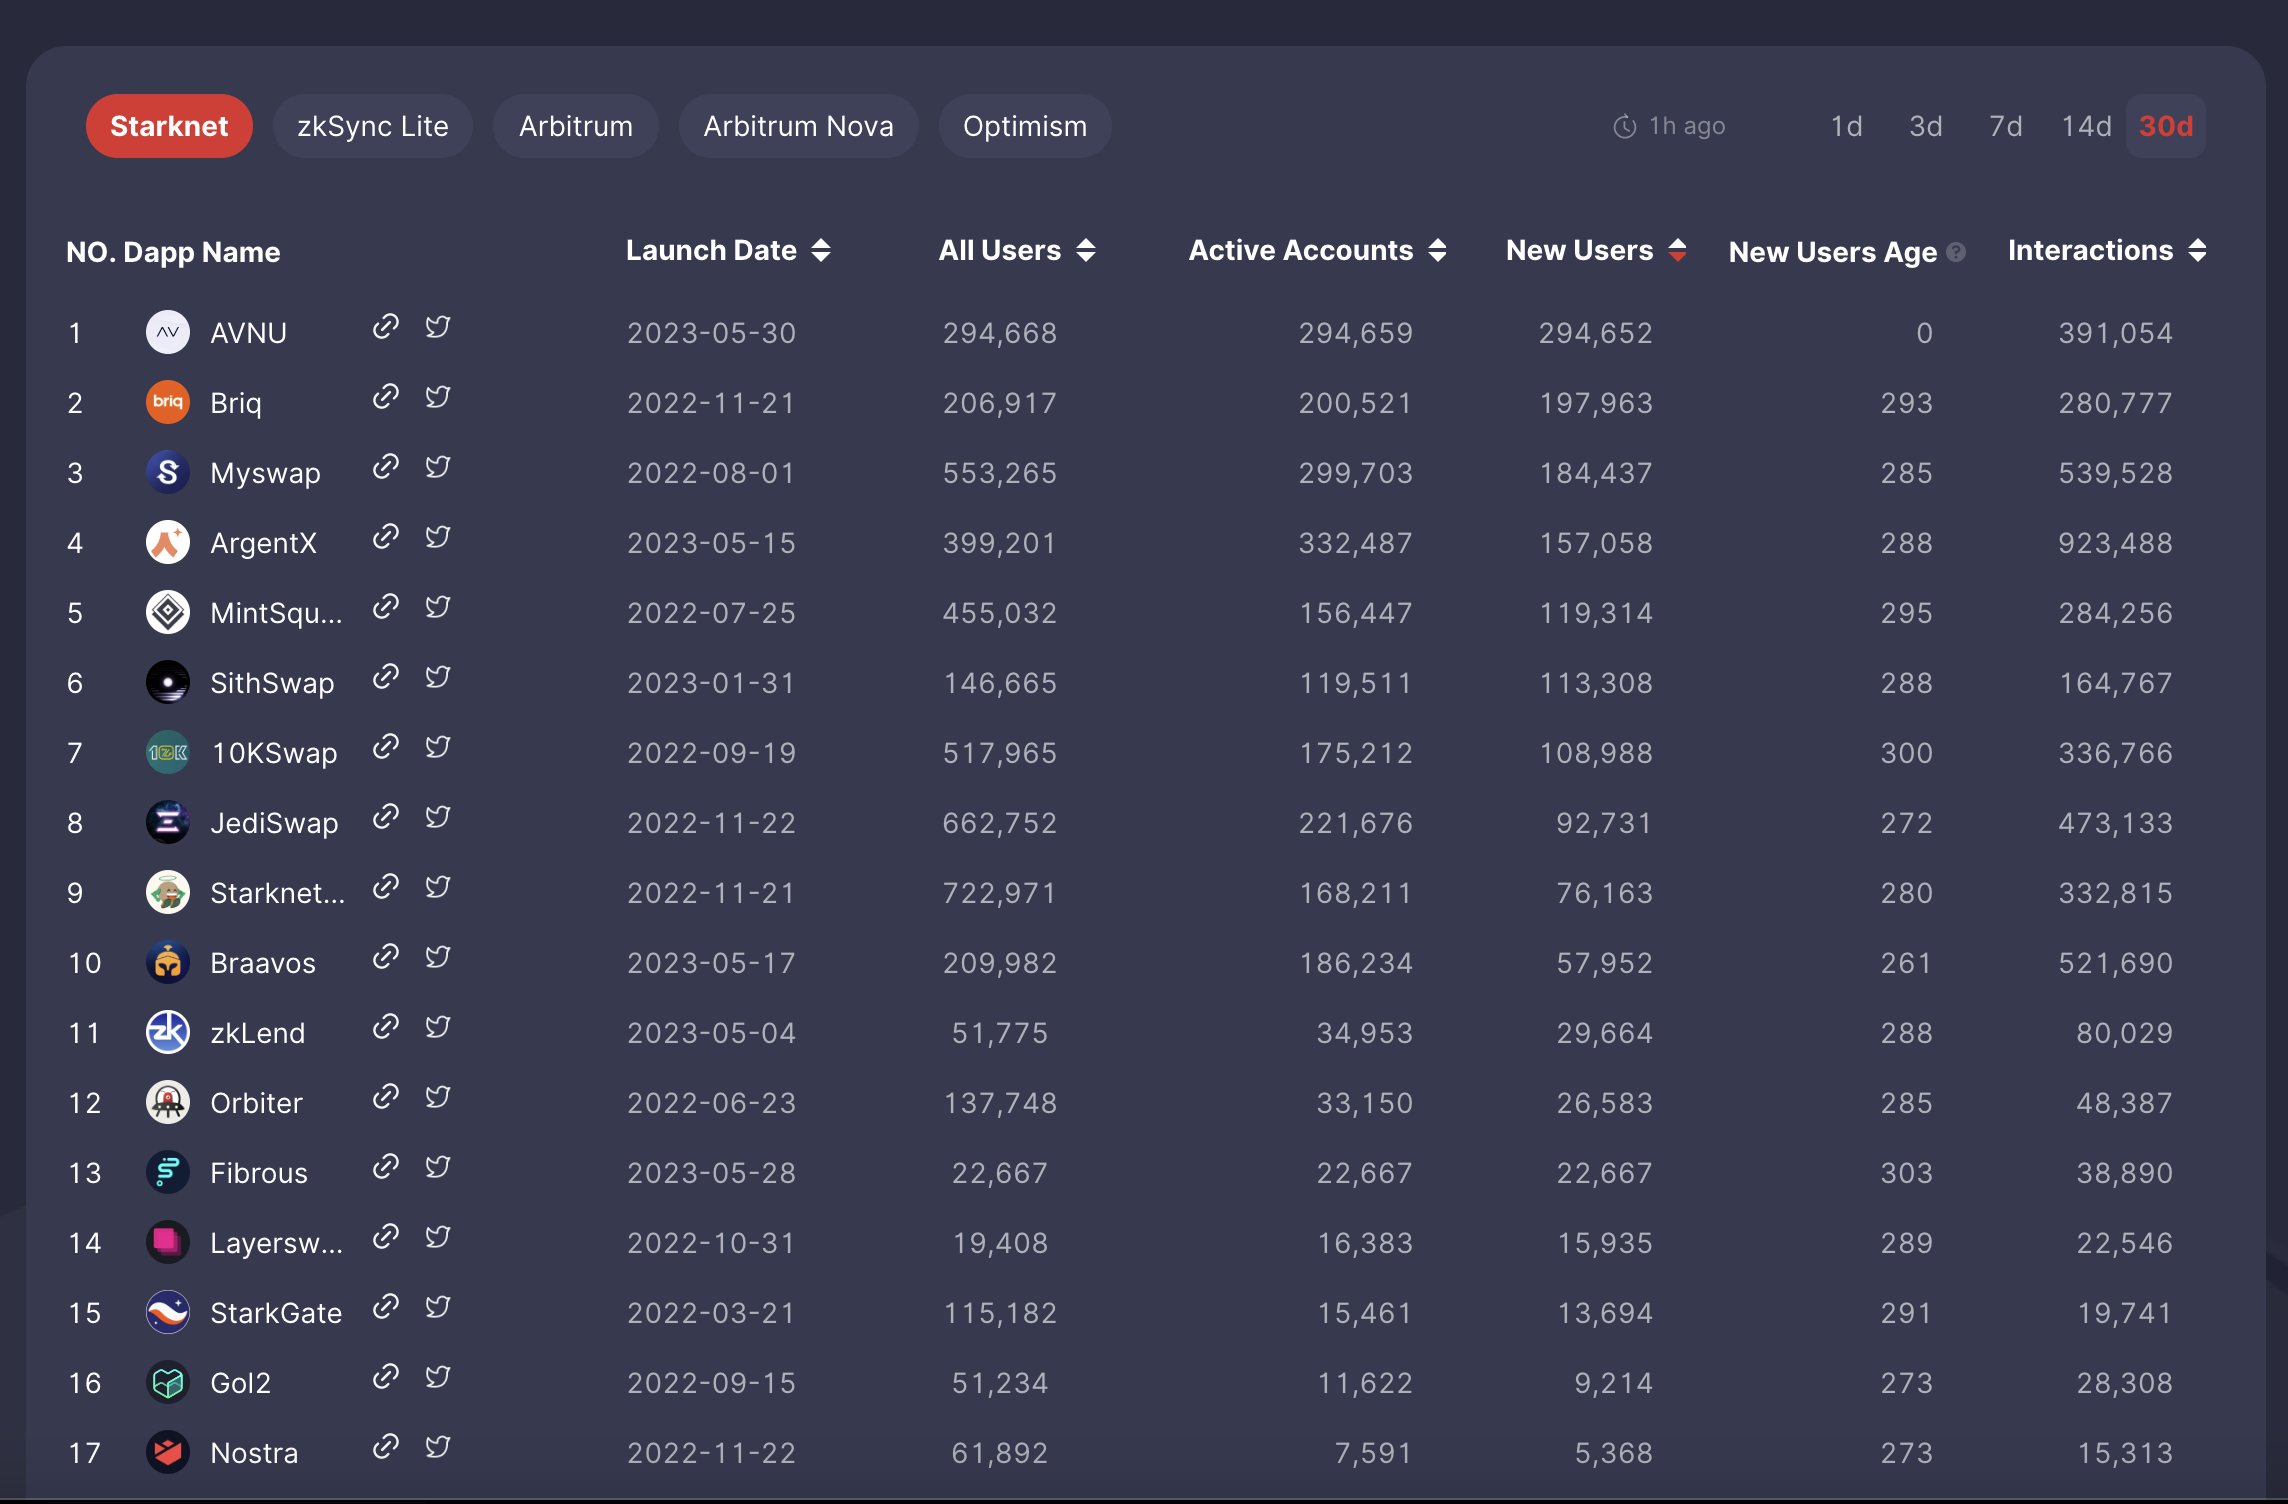Screen dimensions: 2288x1504
Task: Open Layerswap website link icon
Action: 386,1237
